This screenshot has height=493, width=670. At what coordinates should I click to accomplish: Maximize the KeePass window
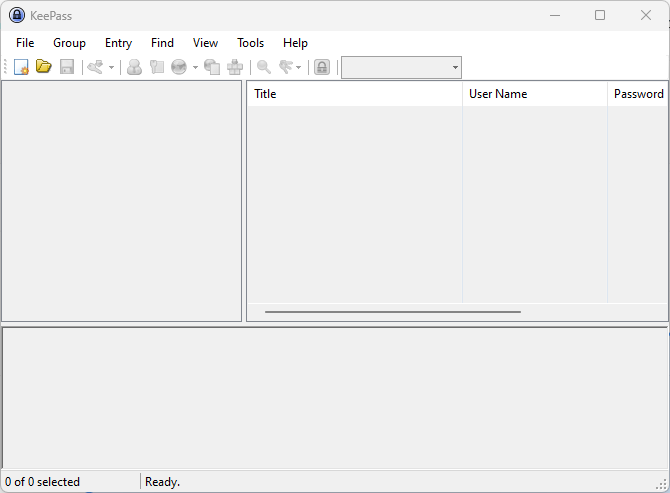pyautogui.click(x=600, y=15)
